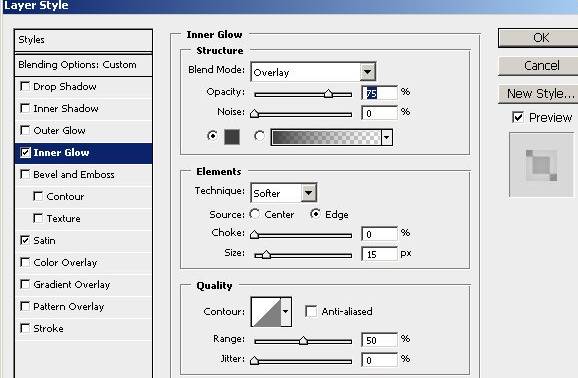Open the Contour curve picker thumbnail
This screenshot has height=378, width=578.
266,312
